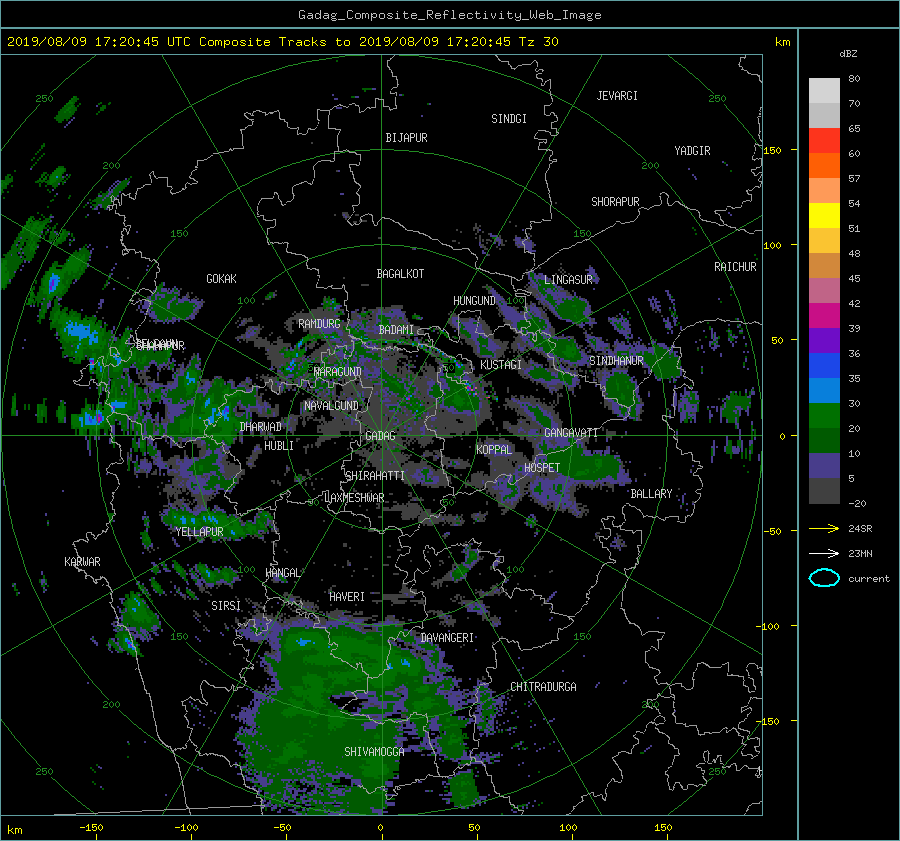This screenshot has height=841, width=900.
Task: Select the 80 dBZ light grey swatch
Action: tap(824, 90)
